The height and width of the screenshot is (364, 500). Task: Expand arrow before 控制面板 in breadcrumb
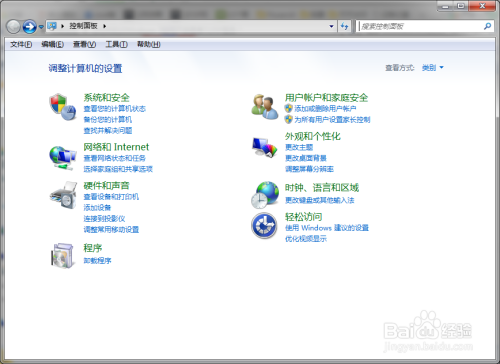(63, 26)
